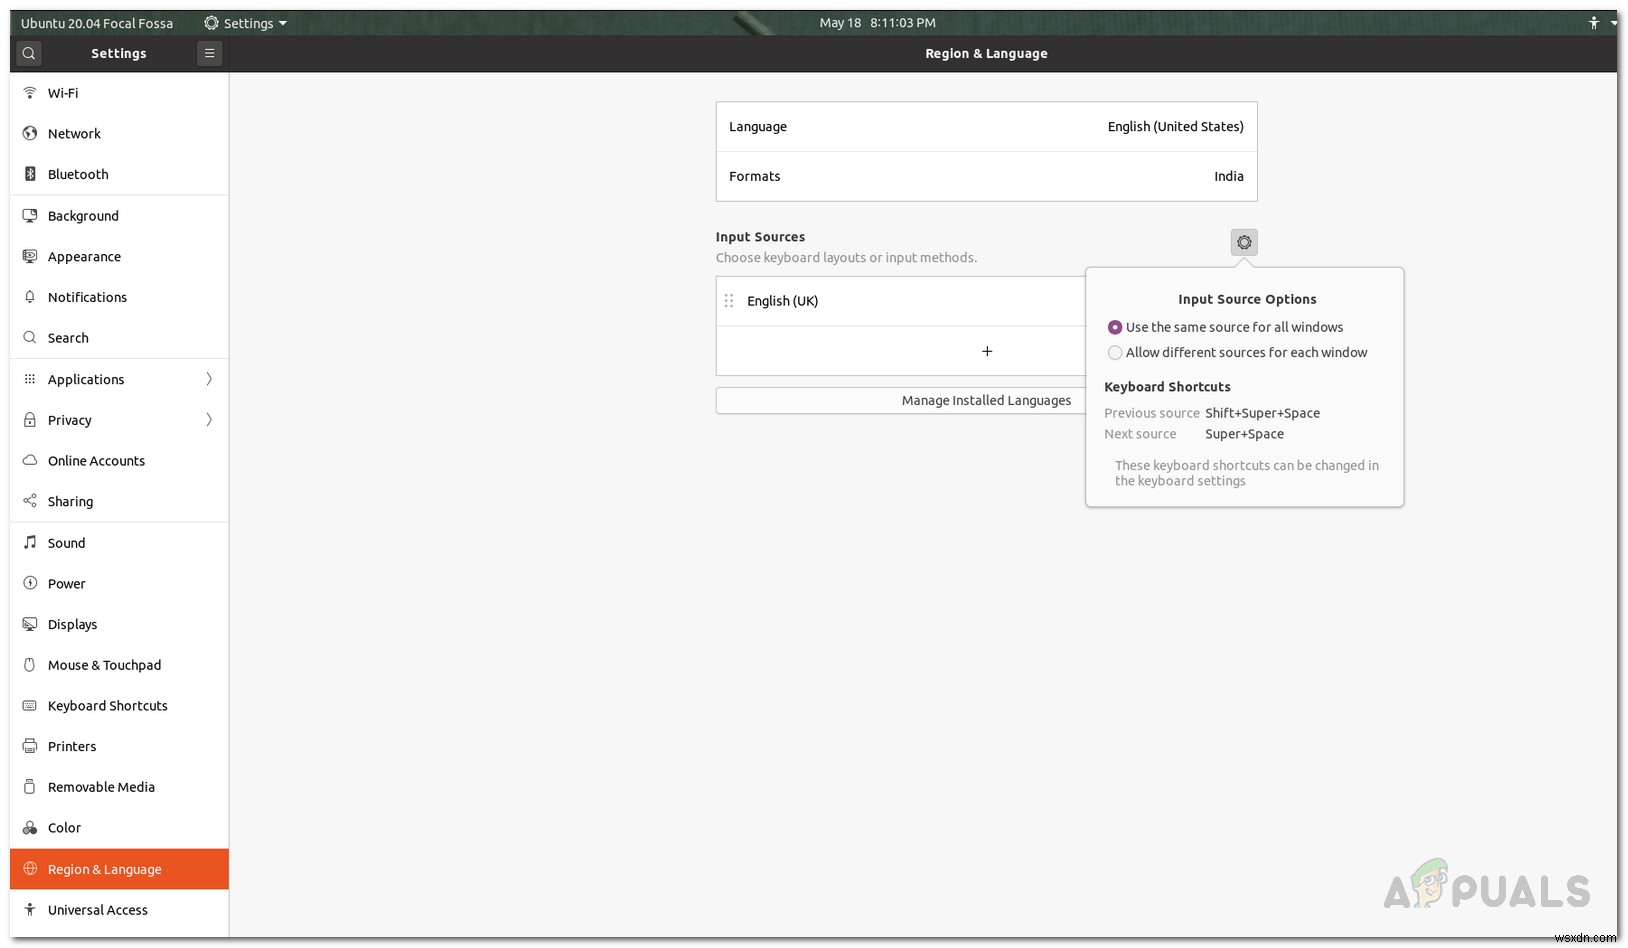Open Bluetooth settings via its icon
The height and width of the screenshot is (948, 1628).
(29, 174)
